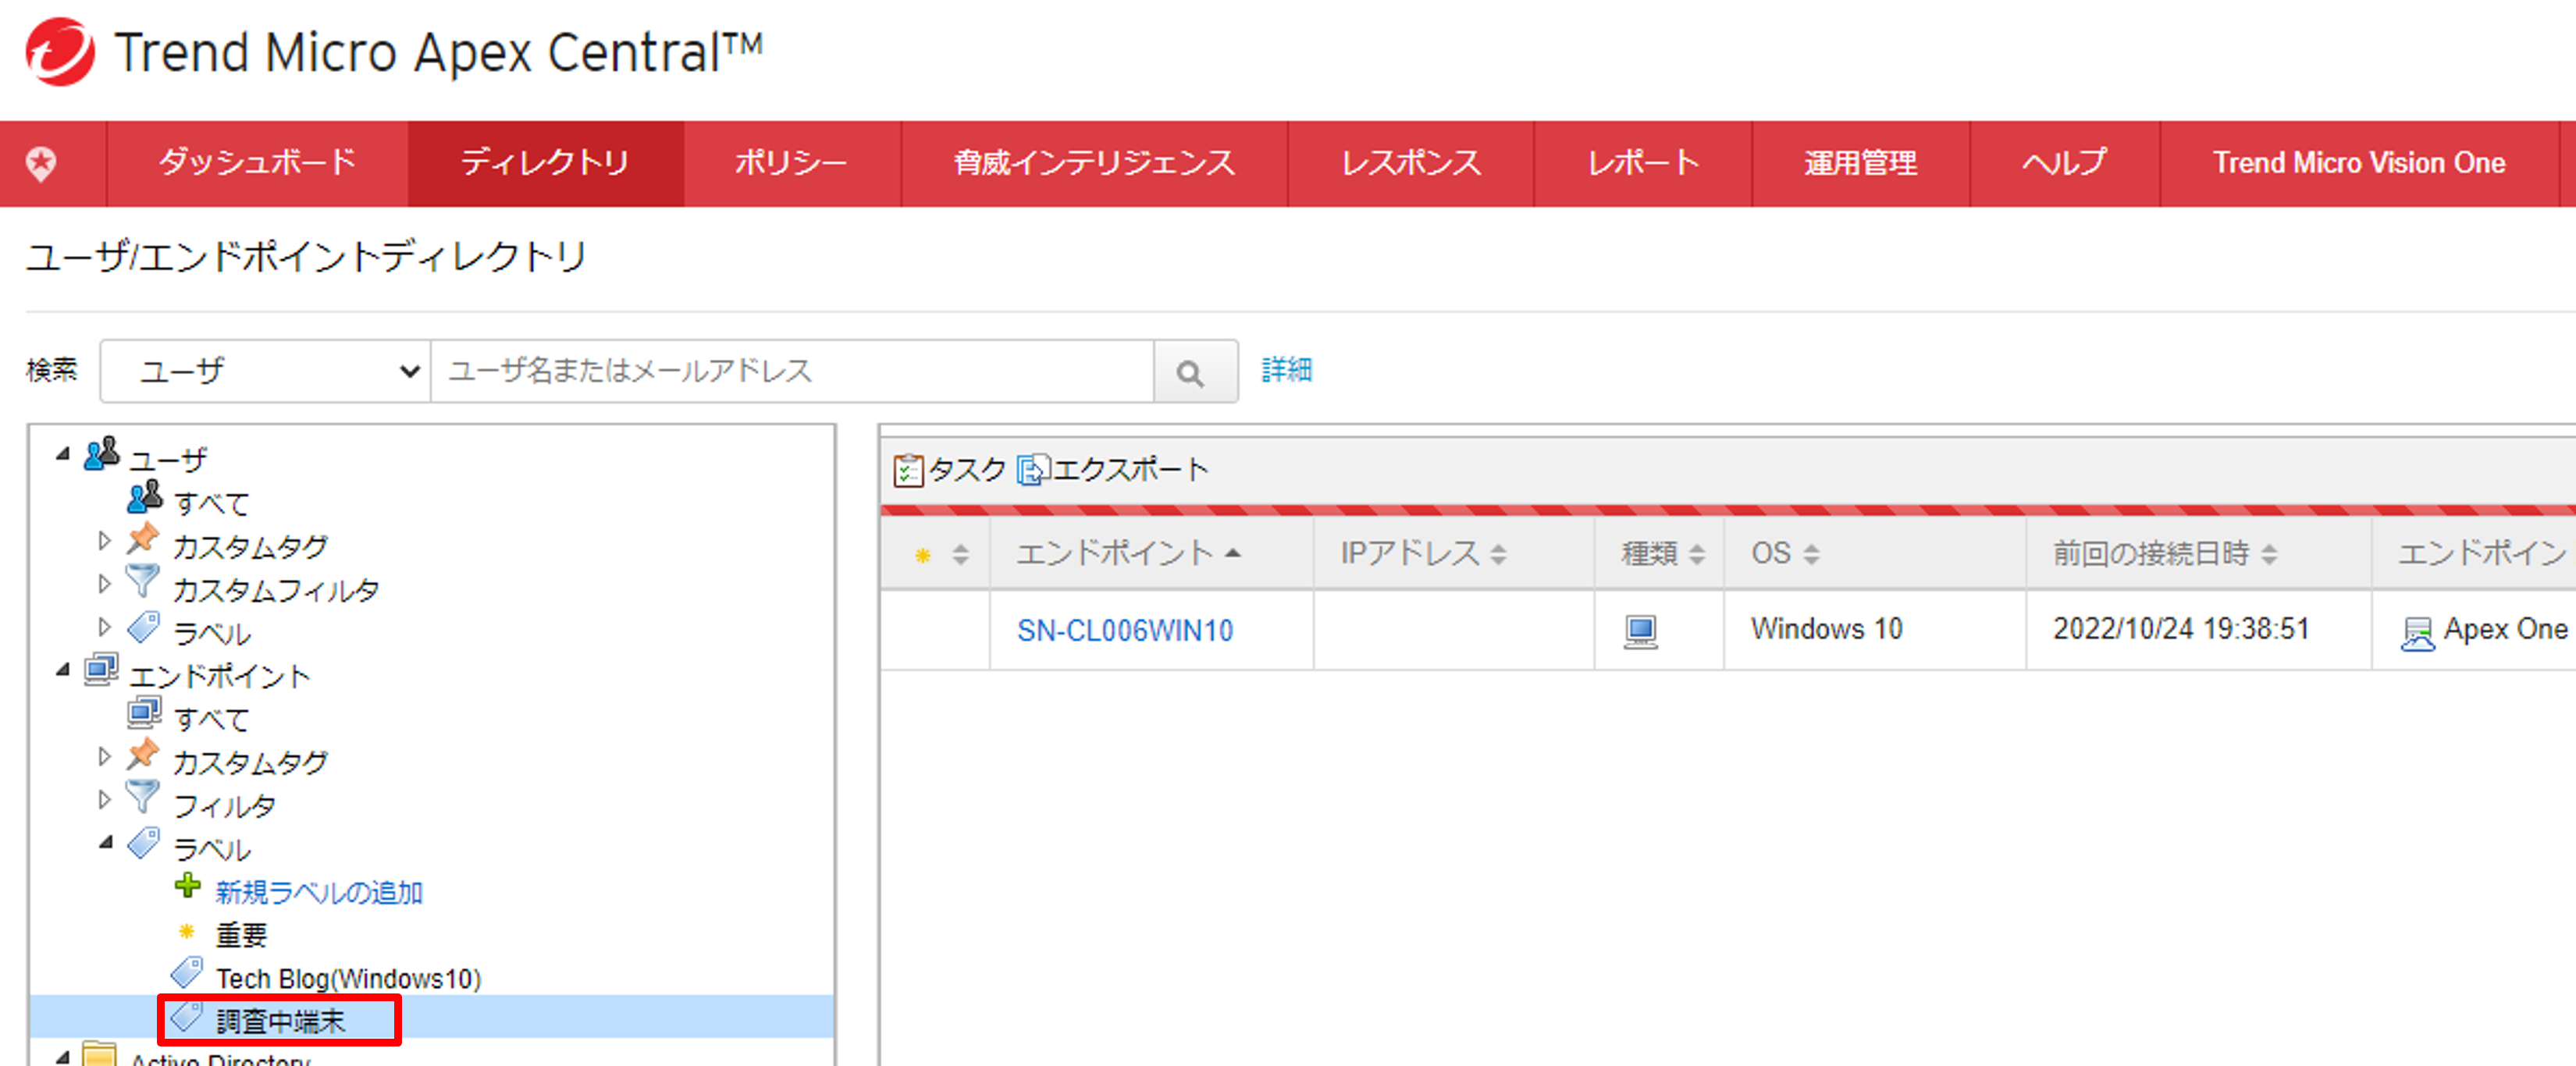Click the green plus new label icon
2576x1066 pixels.
pos(187,886)
